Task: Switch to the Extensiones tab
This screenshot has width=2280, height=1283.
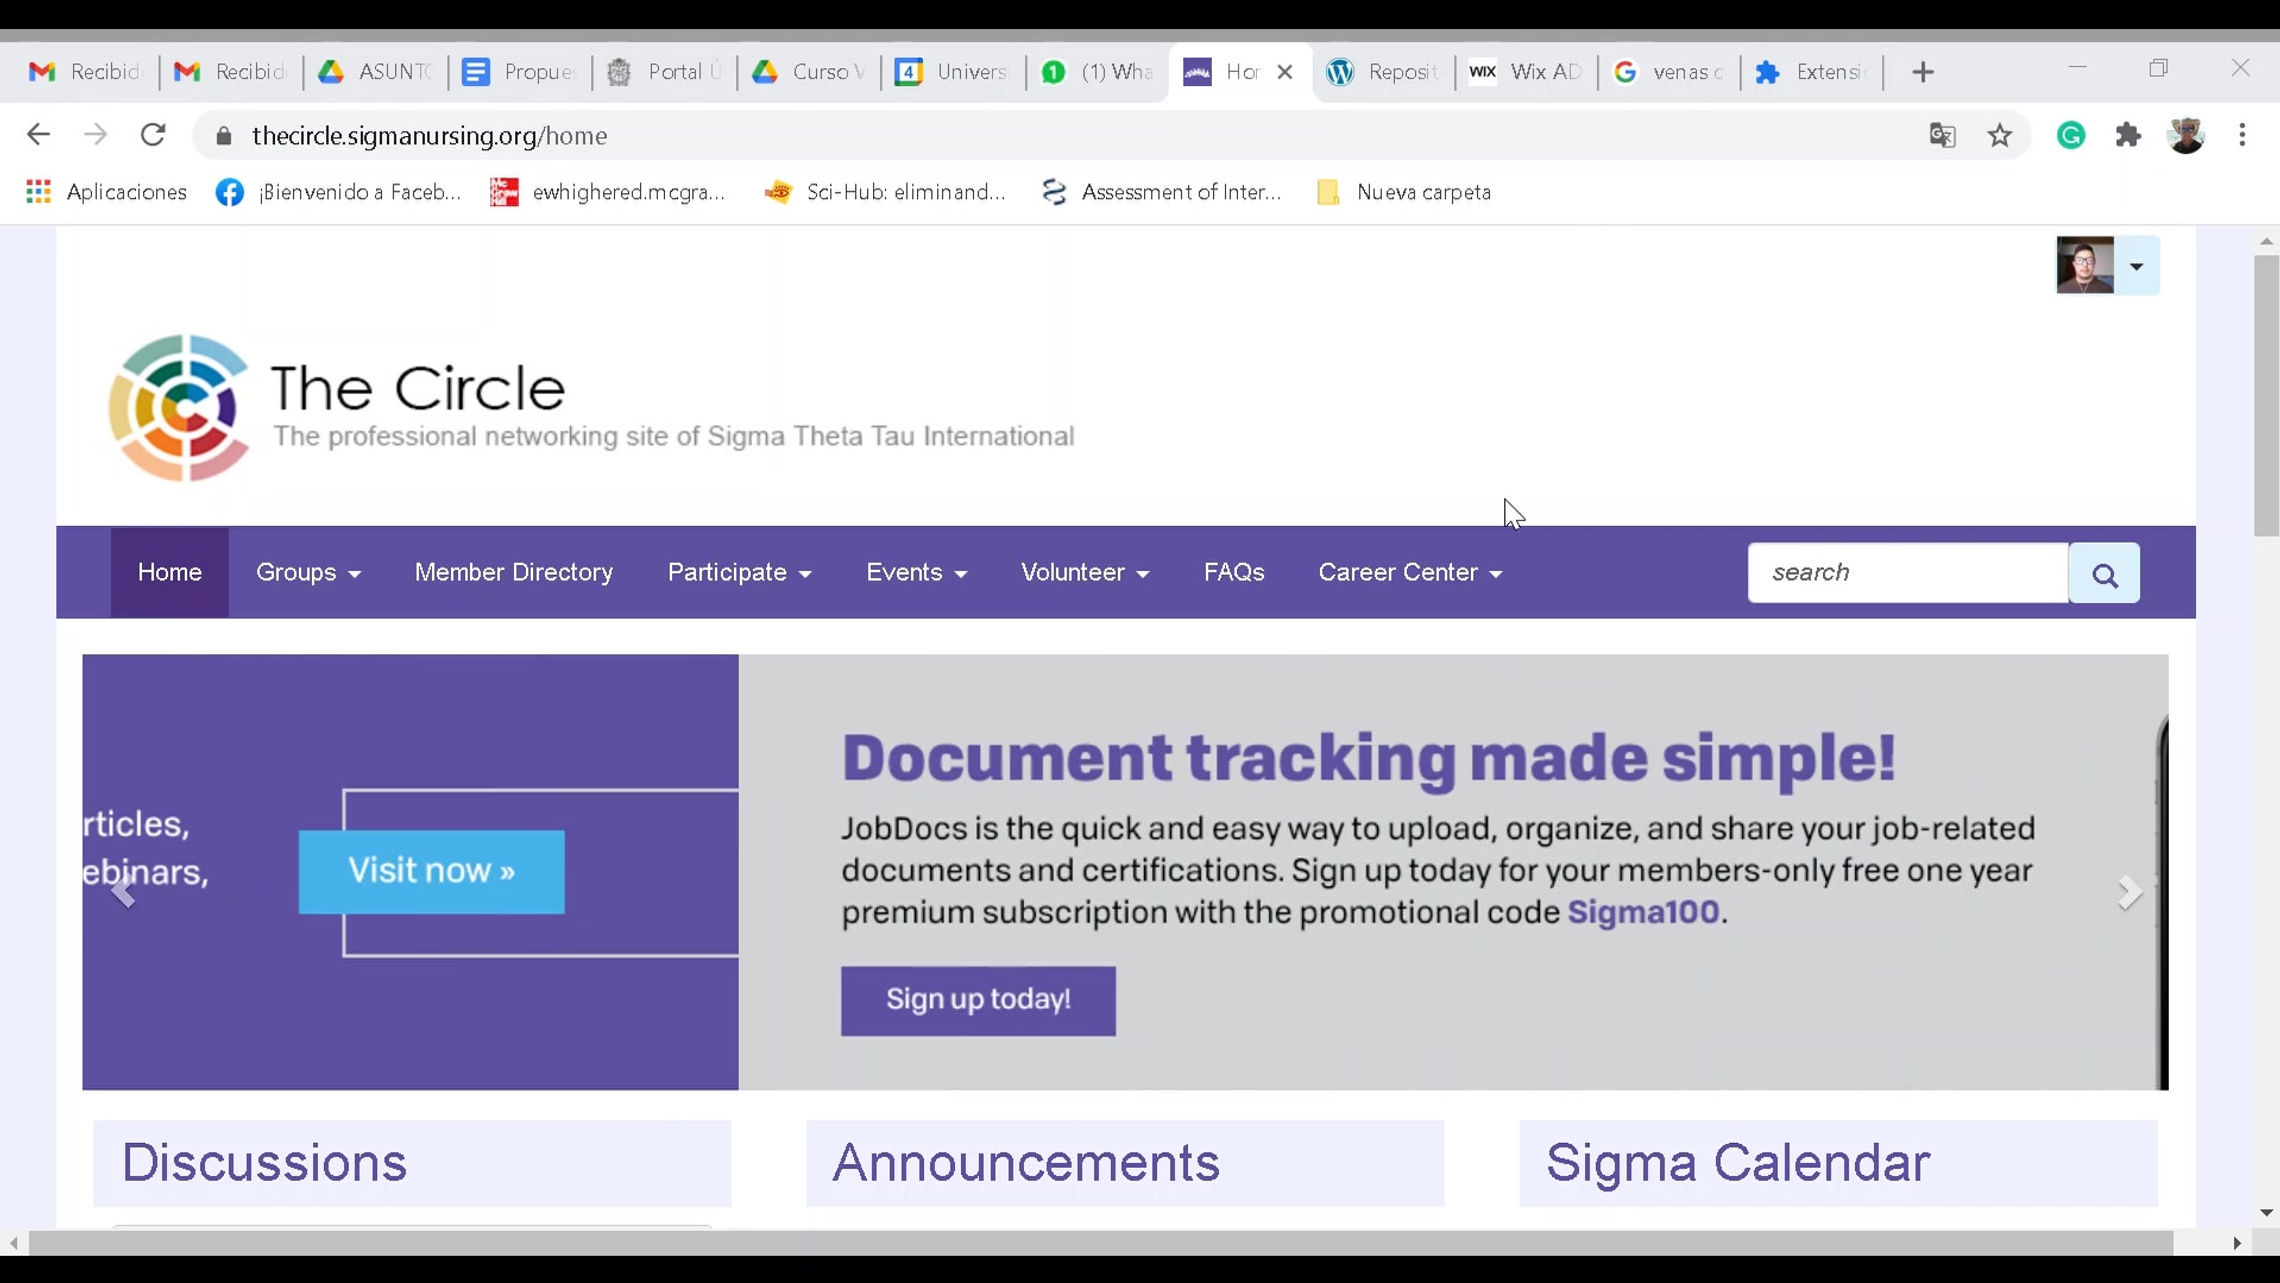Action: coord(1811,72)
